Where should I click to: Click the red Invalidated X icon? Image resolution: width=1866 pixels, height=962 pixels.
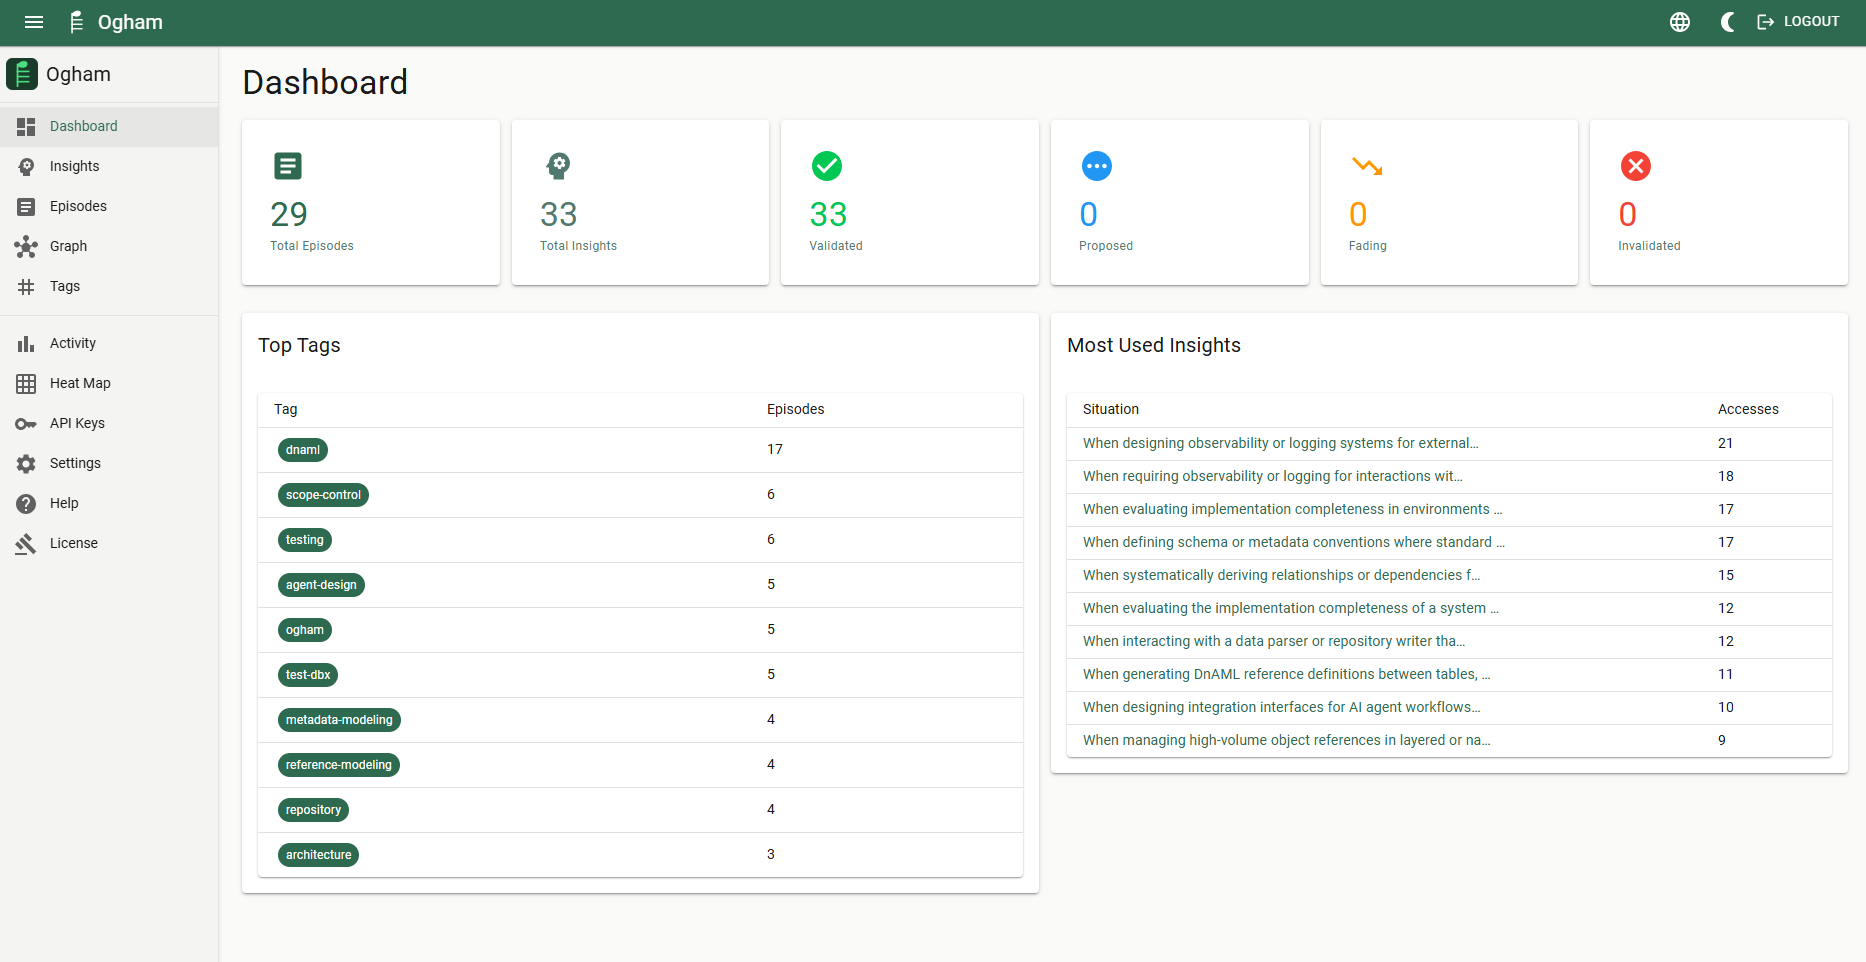[1636, 166]
